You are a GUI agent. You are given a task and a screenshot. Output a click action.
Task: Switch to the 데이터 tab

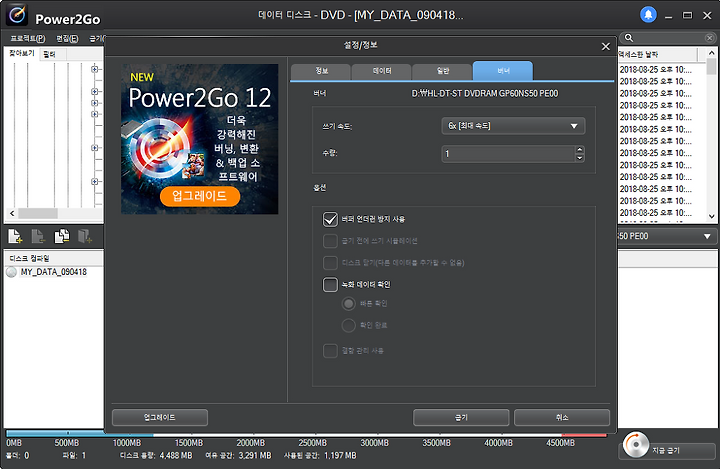(382, 71)
